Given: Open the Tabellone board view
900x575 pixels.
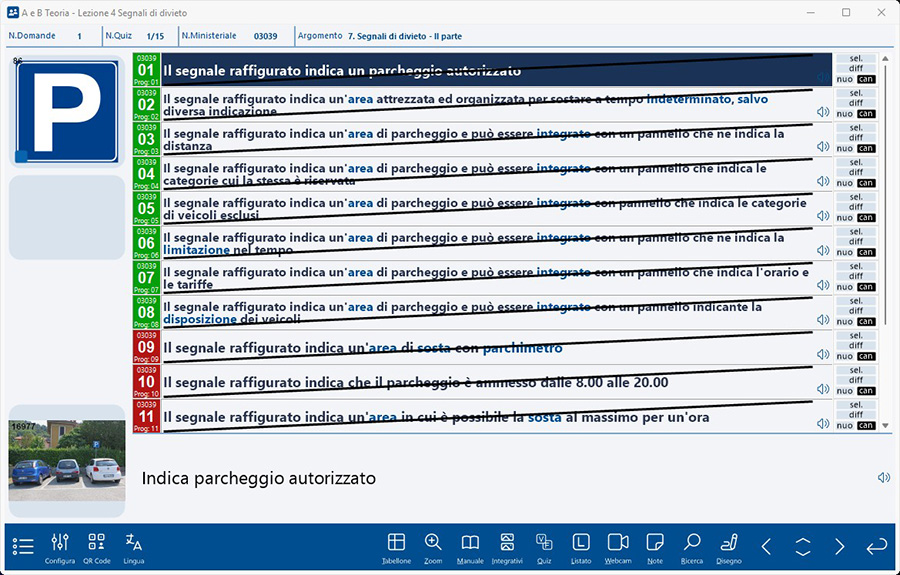Looking at the screenshot, I should pos(396,546).
